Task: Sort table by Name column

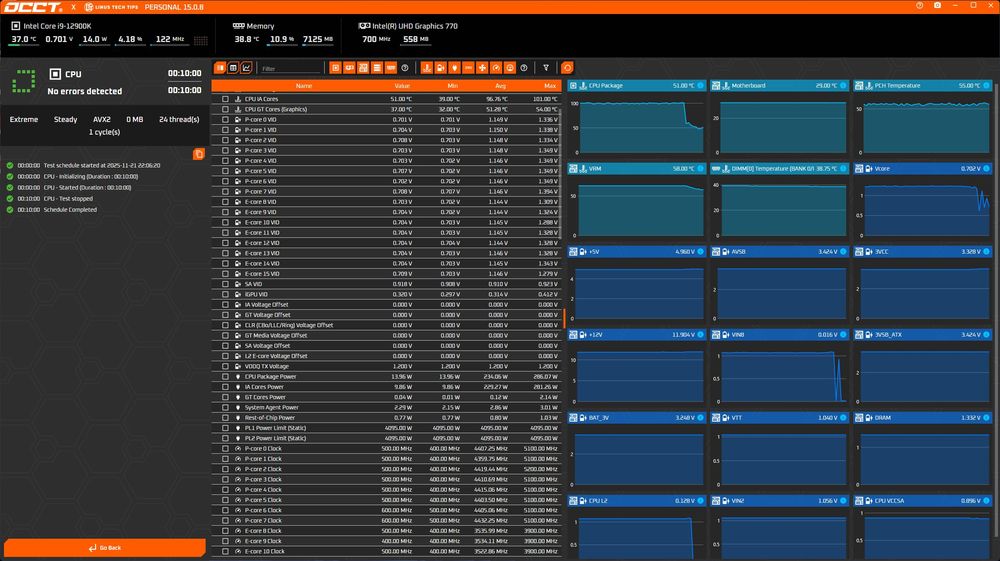Action: tap(304, 85)
